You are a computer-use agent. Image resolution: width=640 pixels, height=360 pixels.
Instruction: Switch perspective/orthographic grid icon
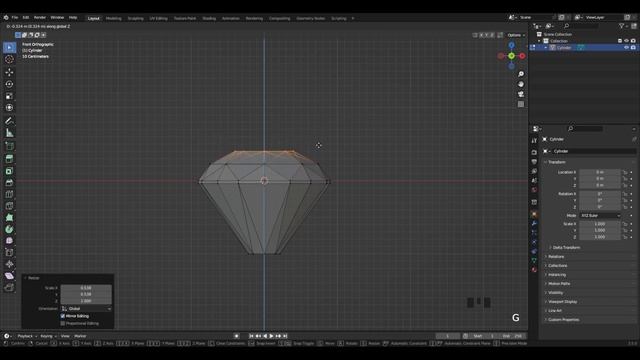click(521, 104)
